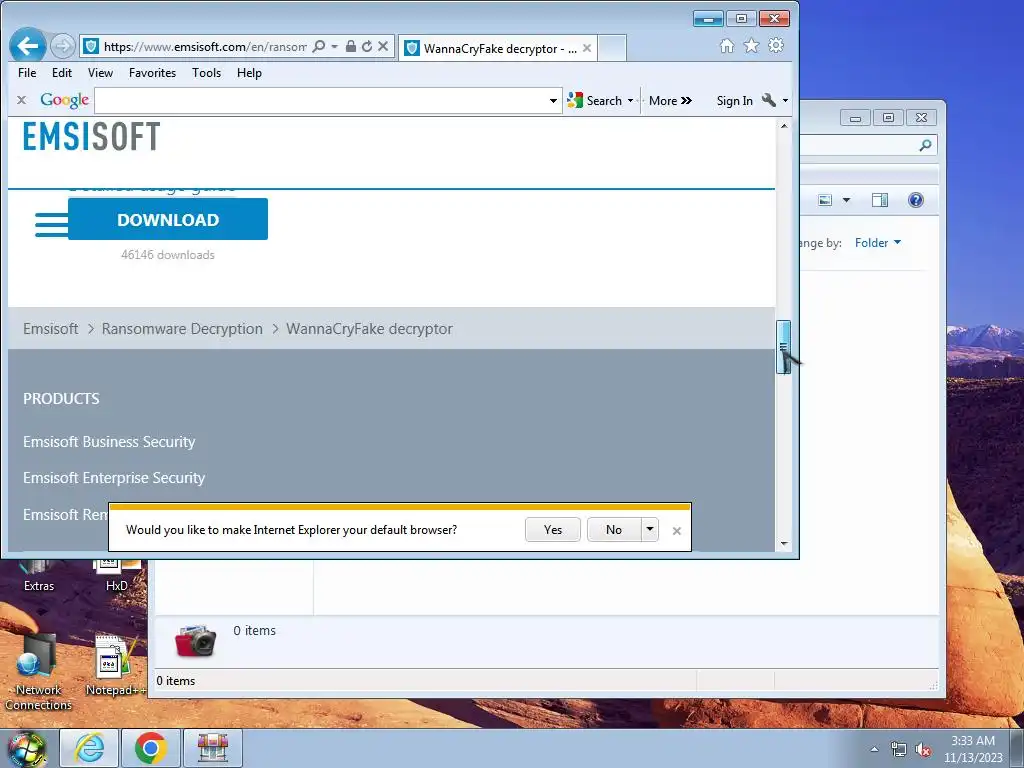Viewport: 1024px width, 768px height.
Task: Refresh the page with the reload icon
Action: point(367,46)
